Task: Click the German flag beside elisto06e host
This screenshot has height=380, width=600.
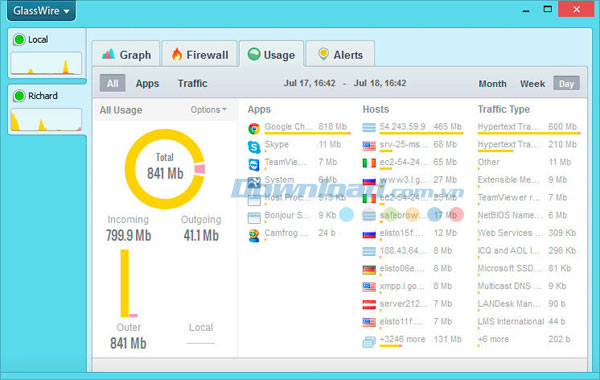Action: [x=369, y=270]
